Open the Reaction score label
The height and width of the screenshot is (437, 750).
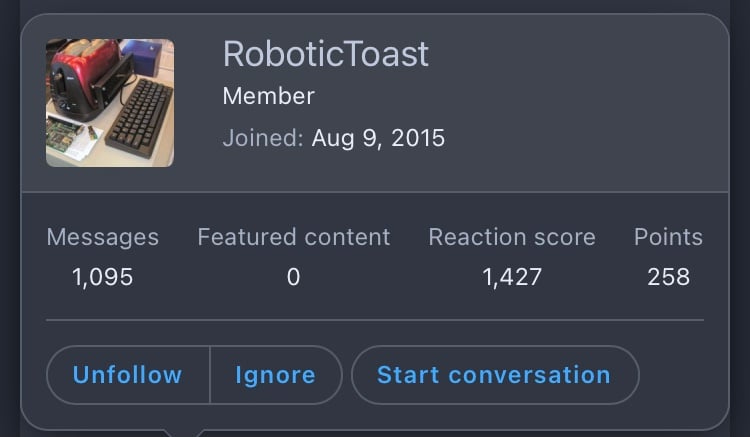point(512,237)
